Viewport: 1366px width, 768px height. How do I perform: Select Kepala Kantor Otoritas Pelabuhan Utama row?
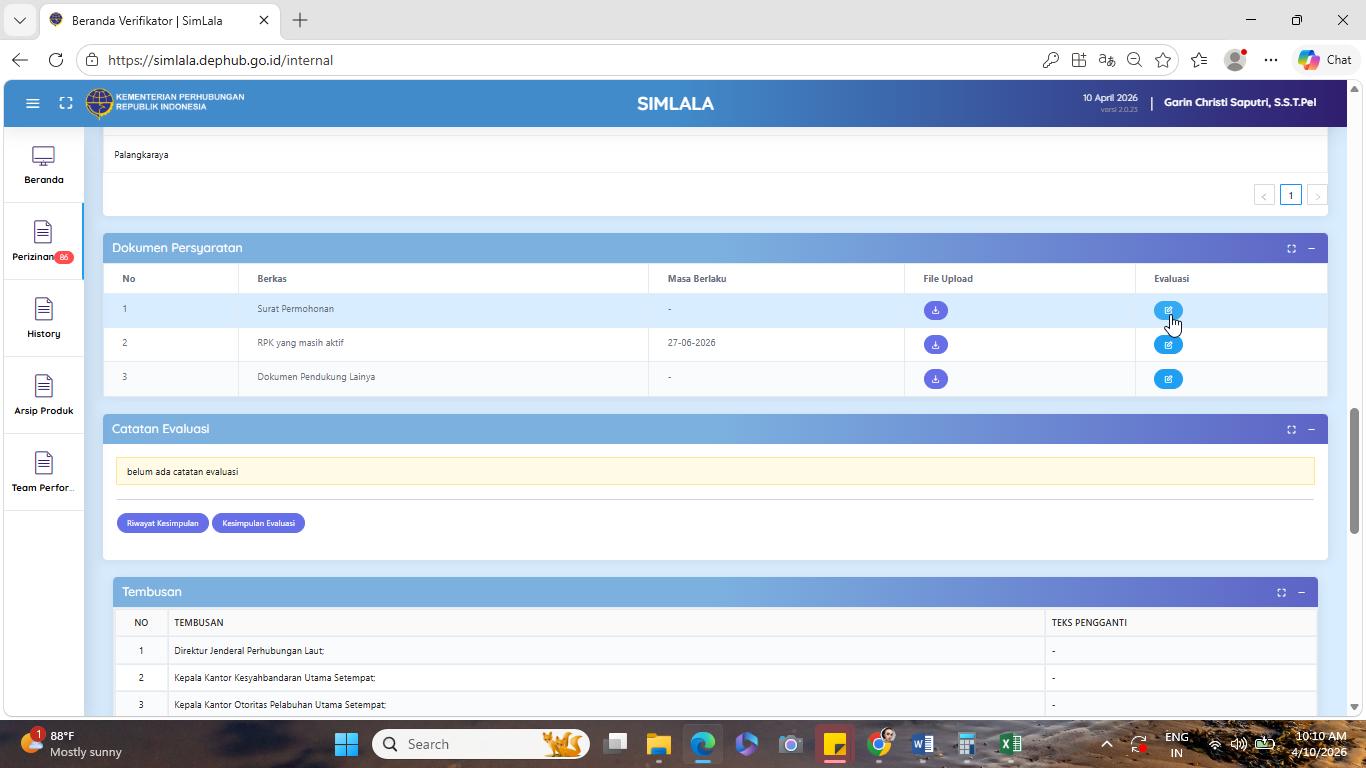click(715, 704)
